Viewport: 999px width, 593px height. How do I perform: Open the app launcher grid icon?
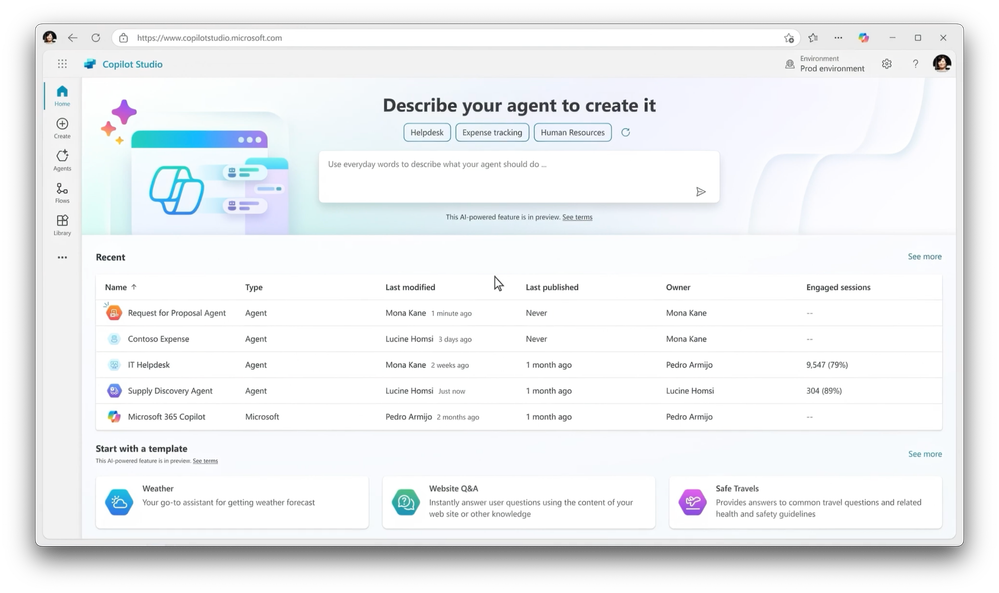click(62, 64)
